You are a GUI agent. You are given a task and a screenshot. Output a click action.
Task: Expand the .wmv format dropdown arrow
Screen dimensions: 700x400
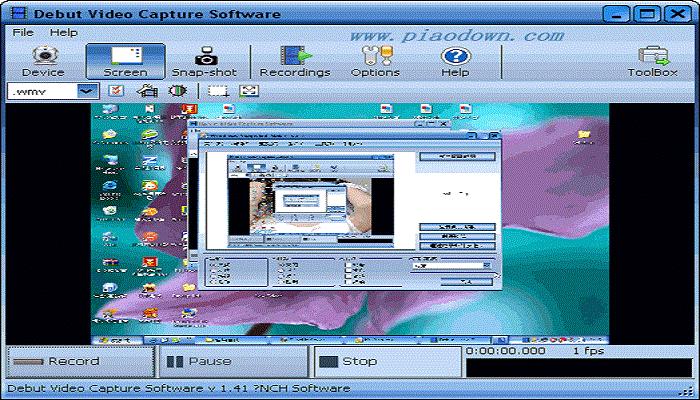tap(88, 92)
